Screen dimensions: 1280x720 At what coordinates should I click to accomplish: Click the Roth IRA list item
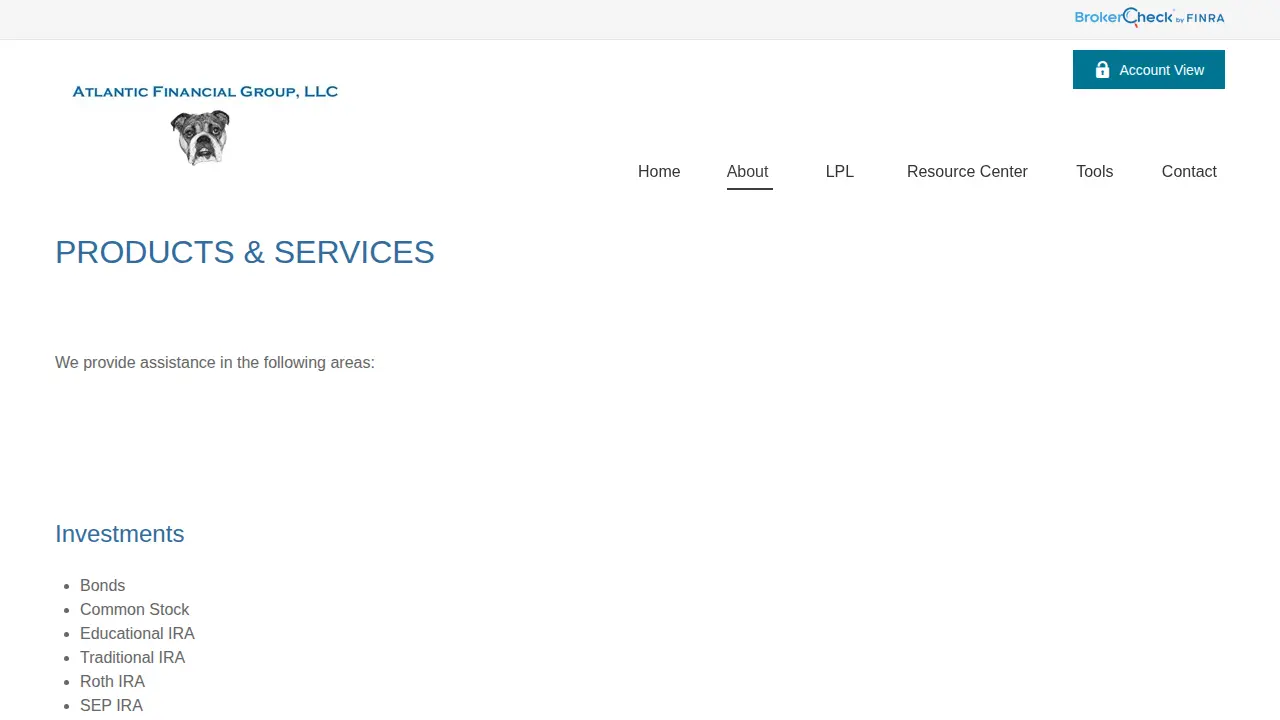pos(113,681)
